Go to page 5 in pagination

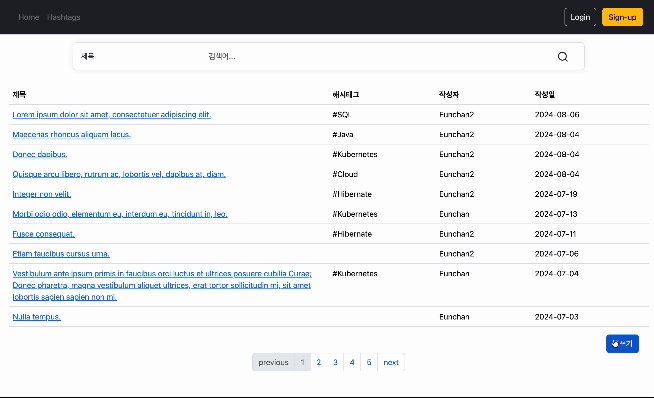[x=369, y=362]
